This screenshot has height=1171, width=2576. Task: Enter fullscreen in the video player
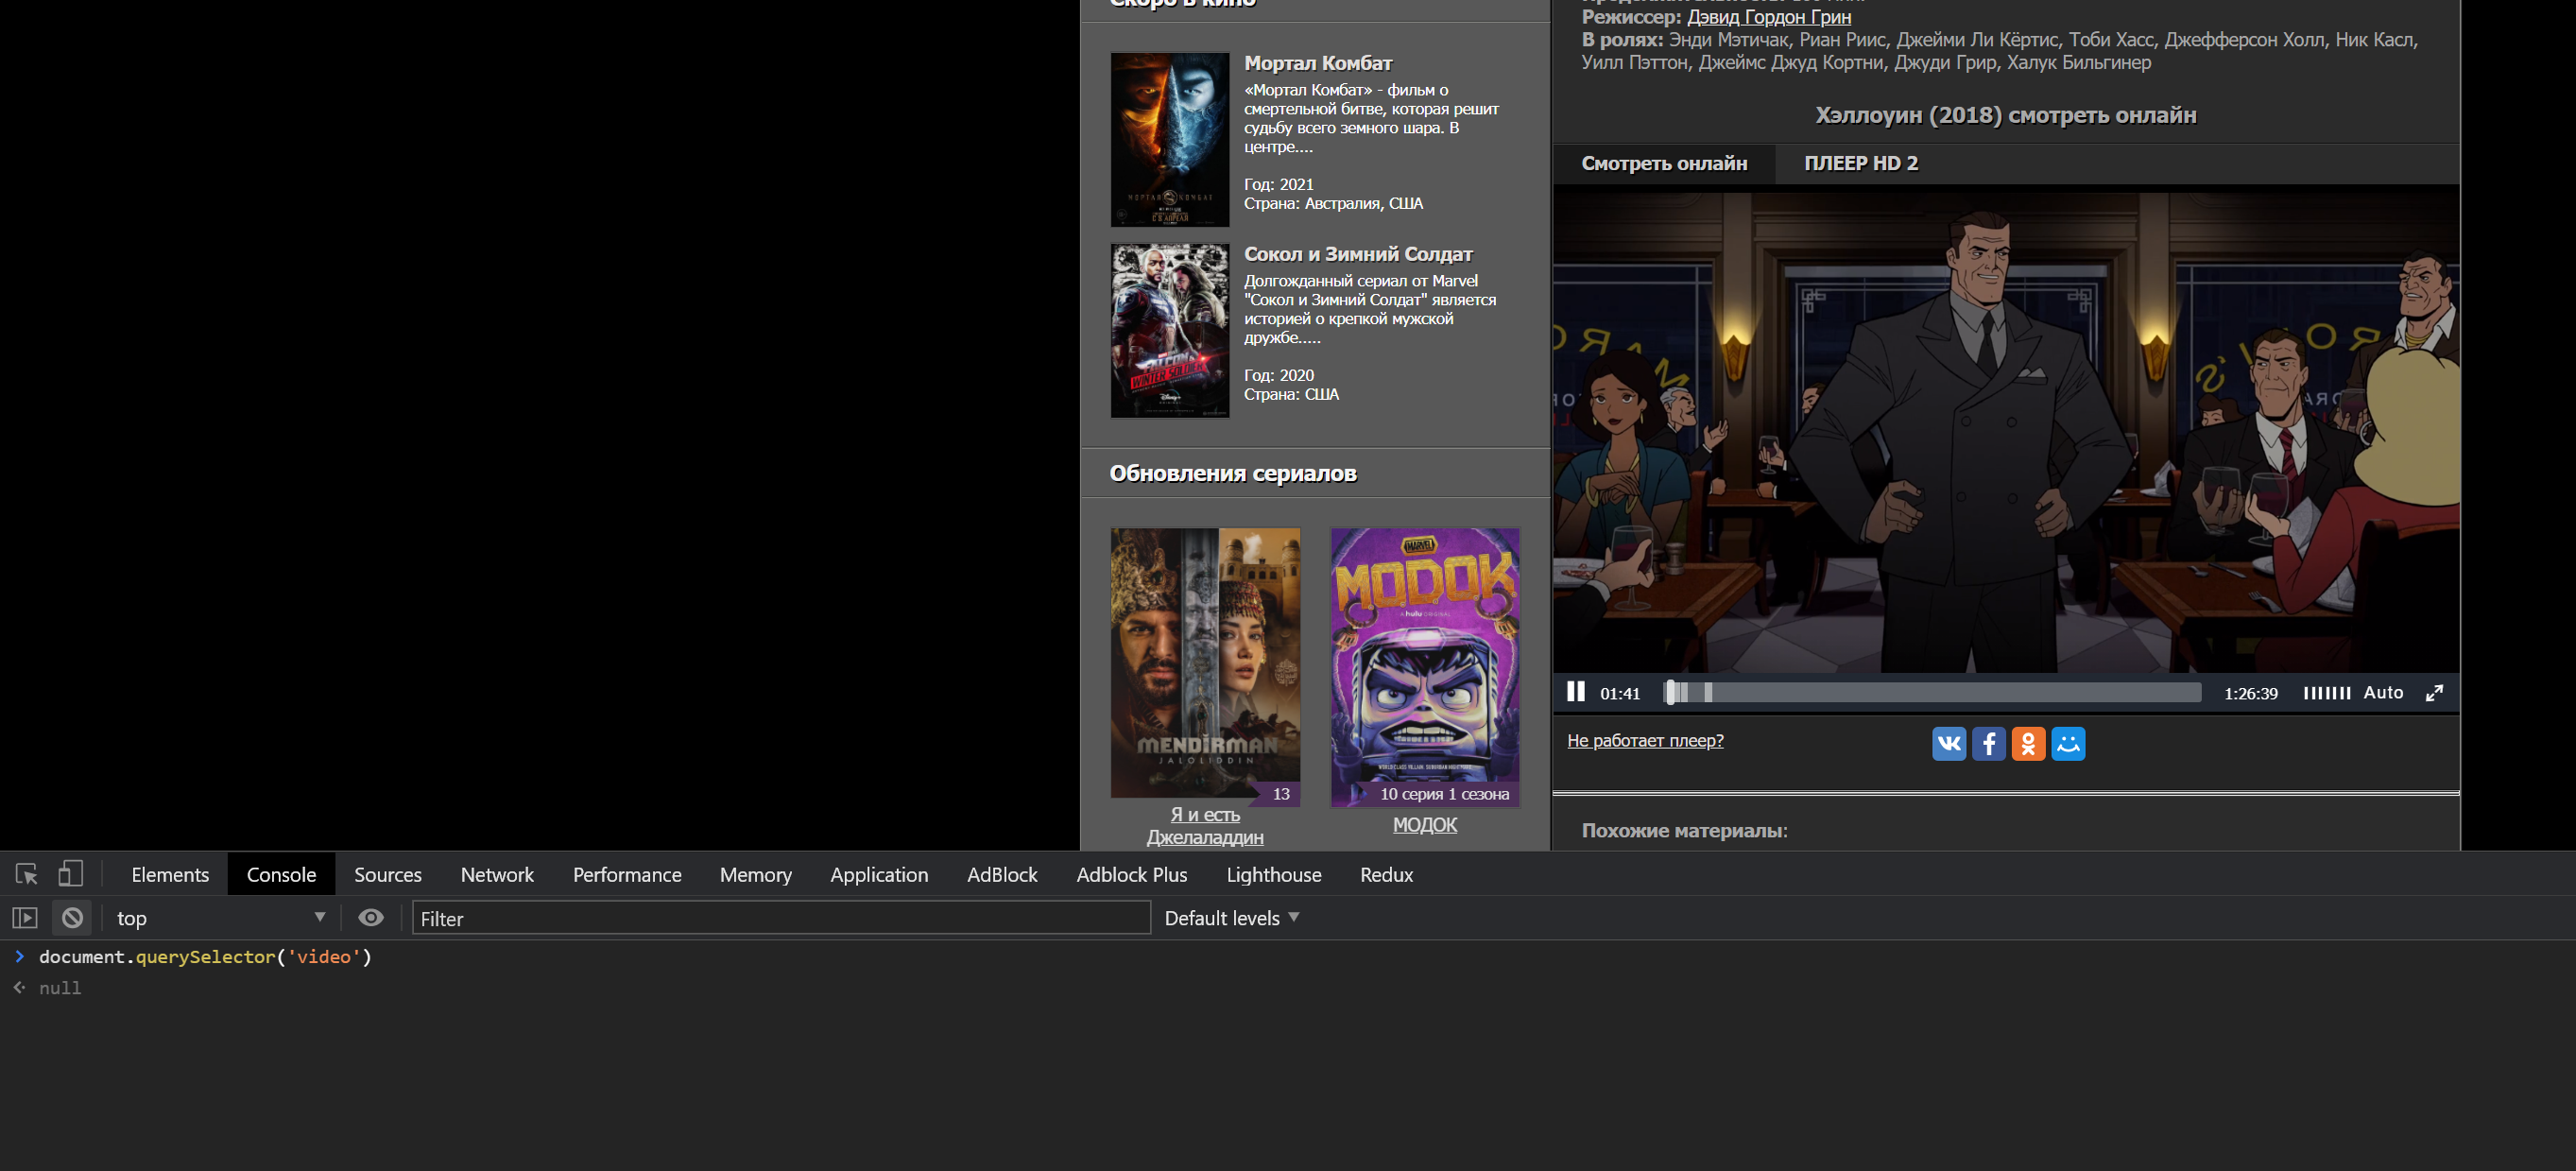[x=2434, y=693]
